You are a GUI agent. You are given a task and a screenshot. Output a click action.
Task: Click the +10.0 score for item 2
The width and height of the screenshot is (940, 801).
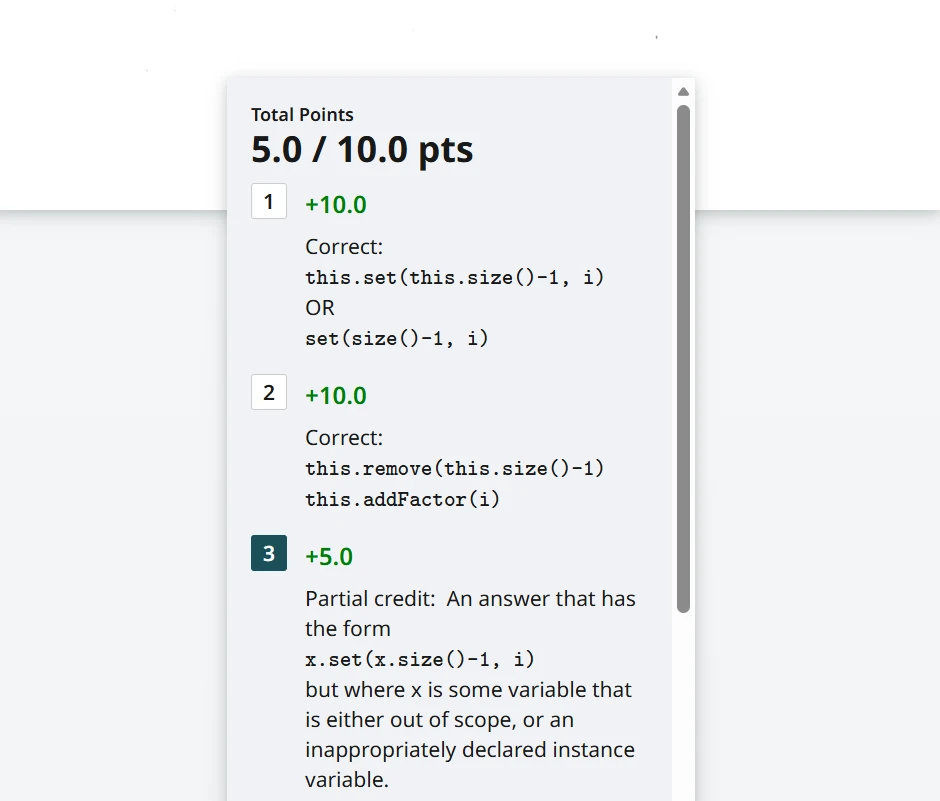coord(336,396)
